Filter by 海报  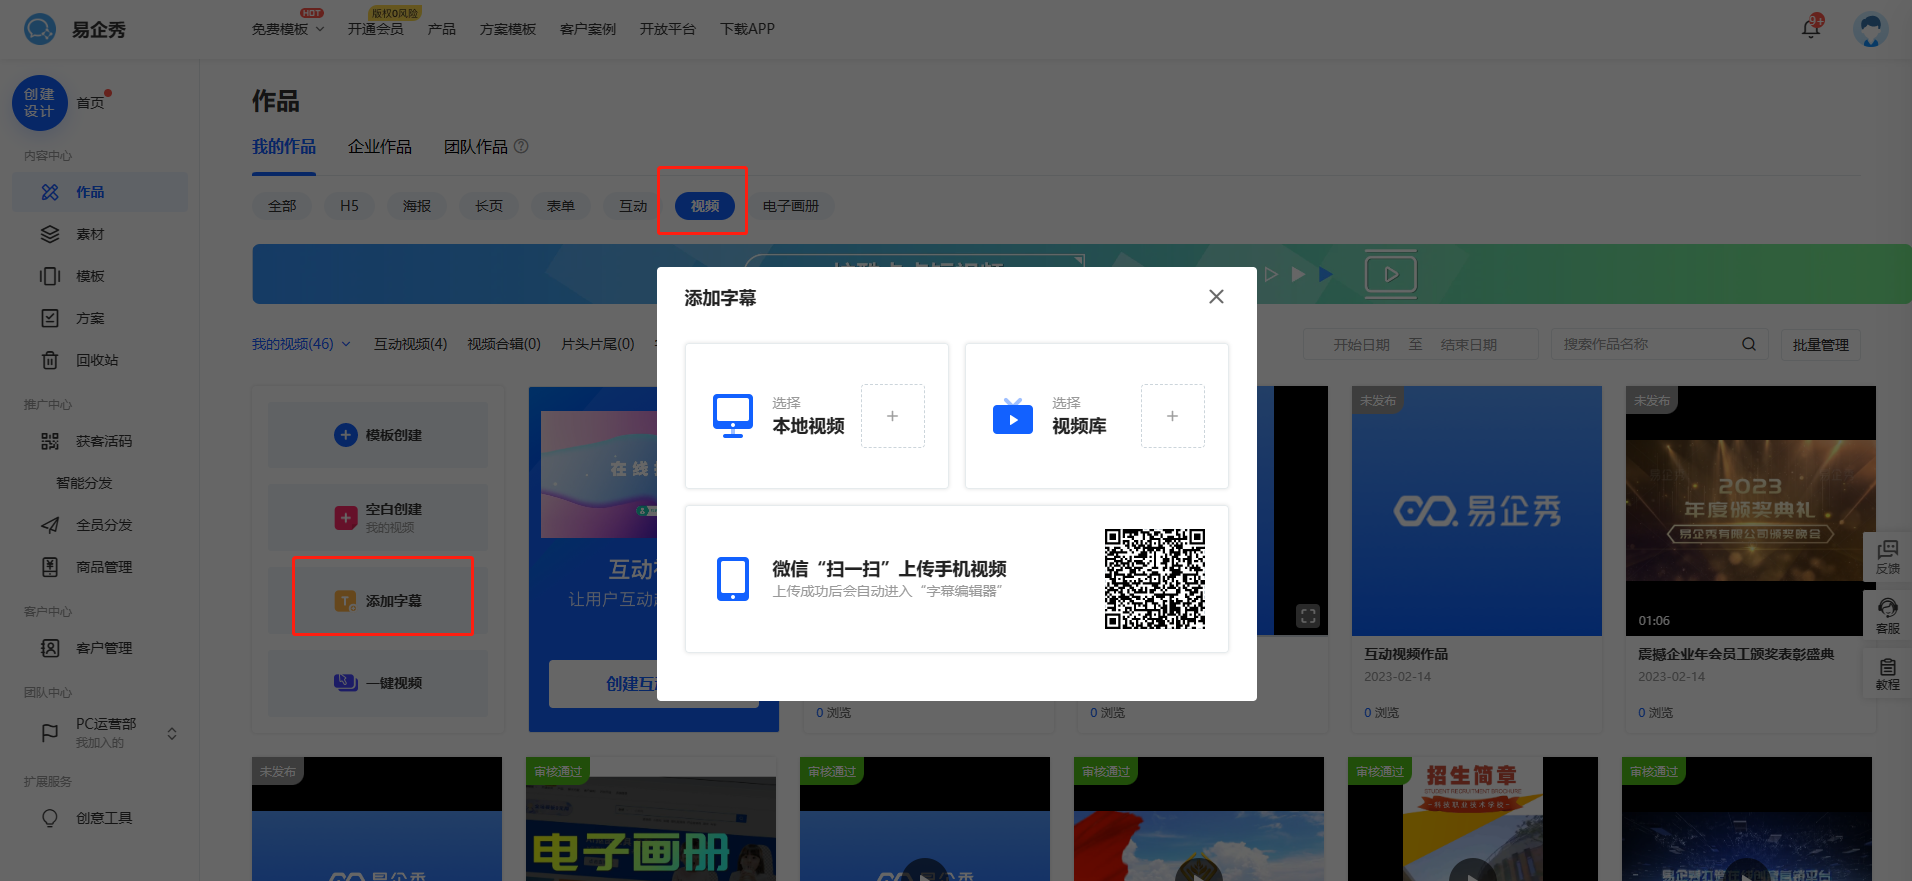[417, 206]
